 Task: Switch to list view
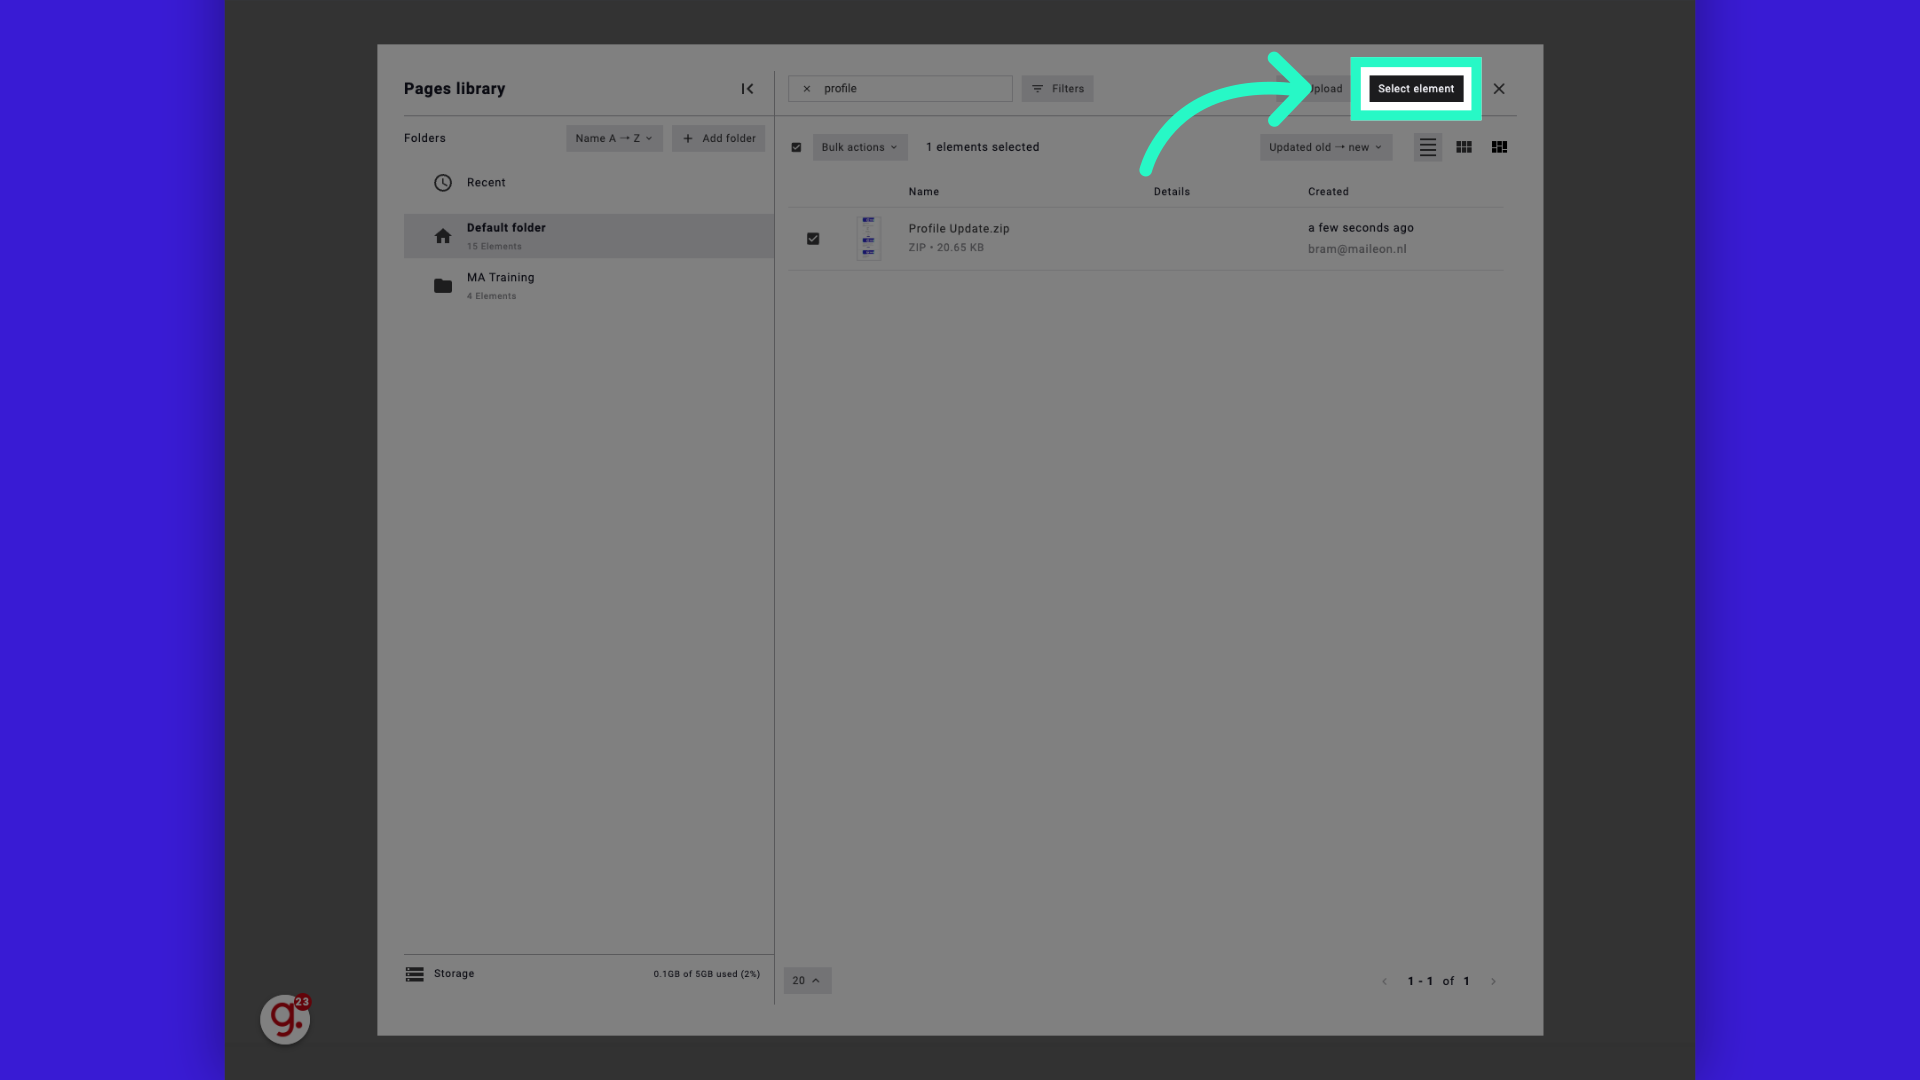tap(1427, 148)
